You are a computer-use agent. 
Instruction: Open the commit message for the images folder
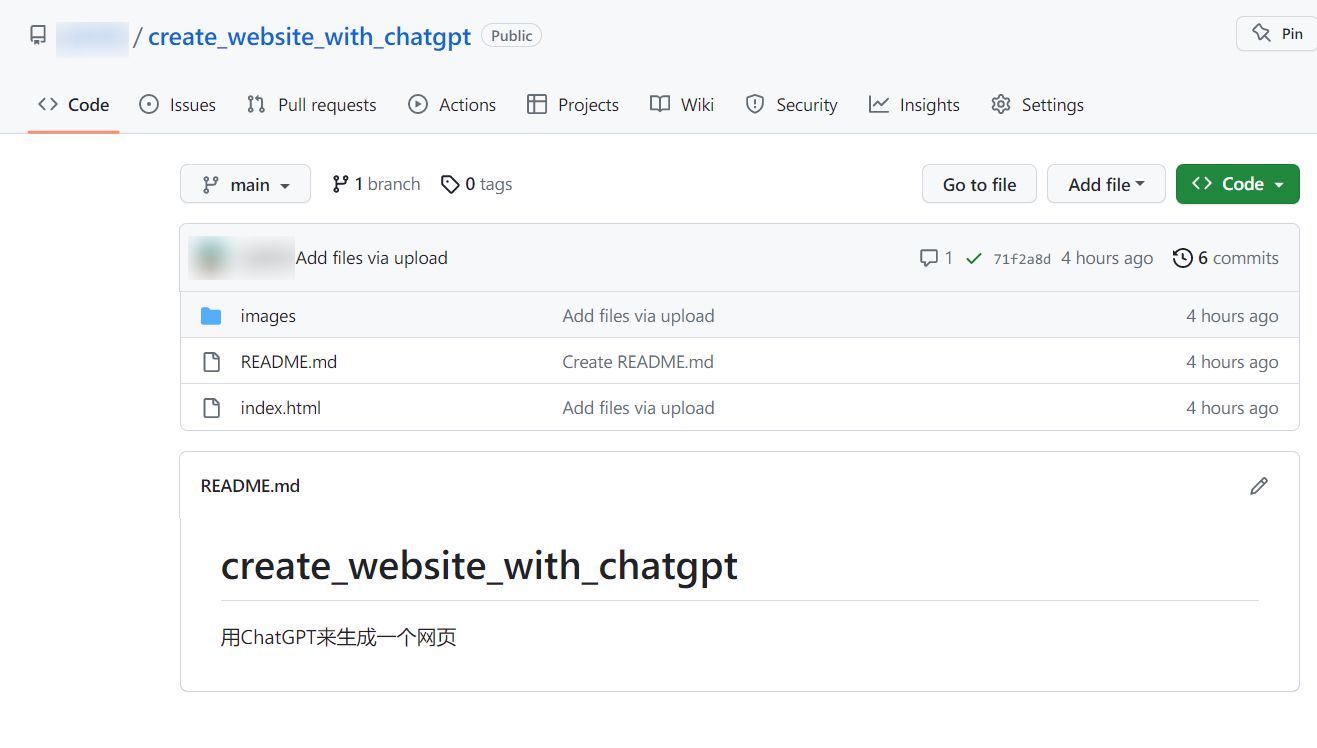(x=638, y=316)
